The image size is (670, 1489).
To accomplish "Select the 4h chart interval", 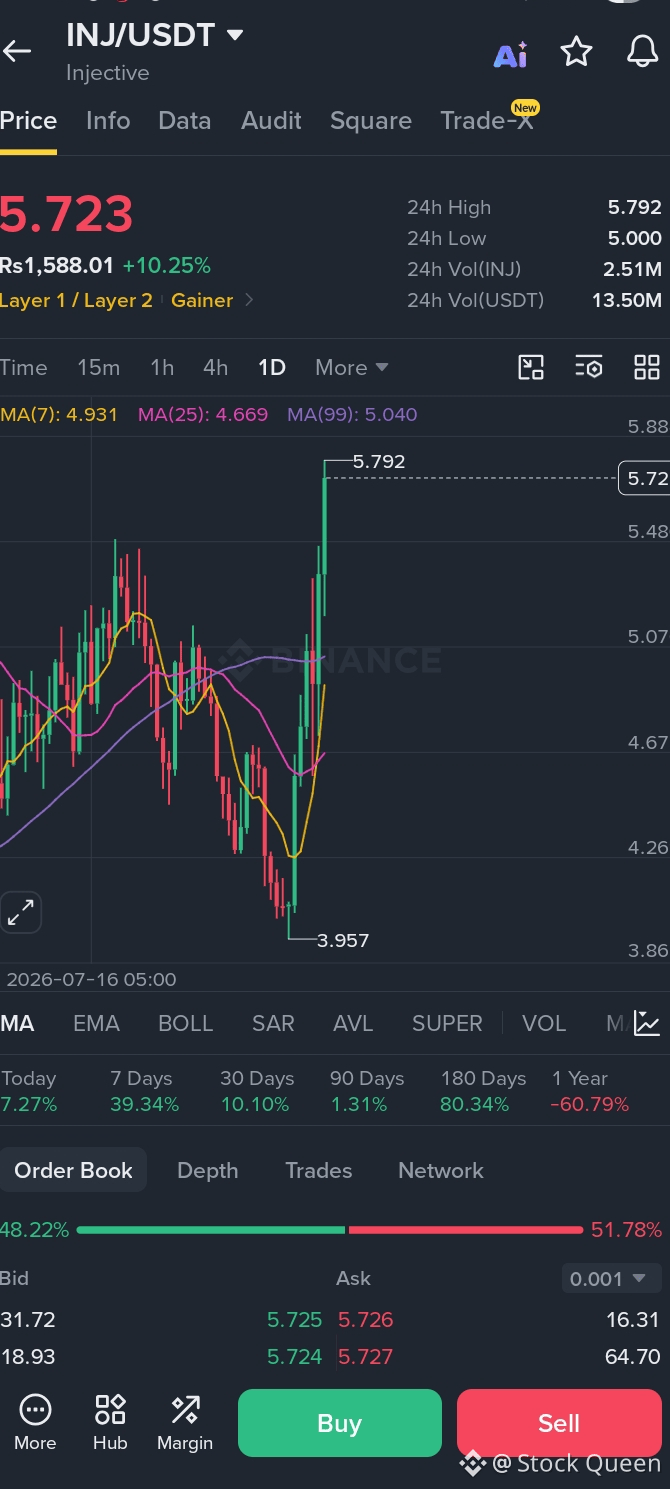I will coord(215,367).
